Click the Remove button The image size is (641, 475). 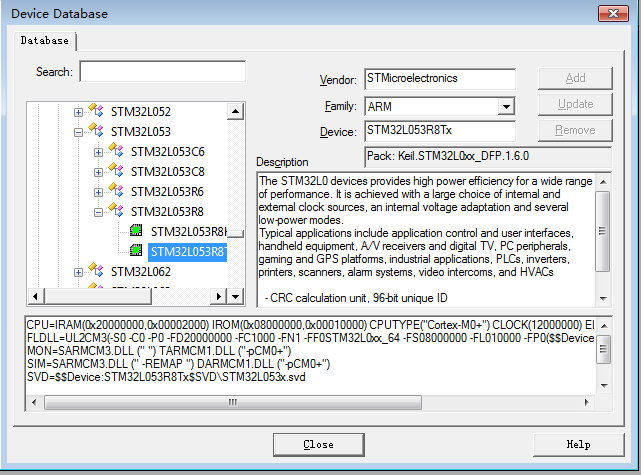[x=575, y=130]
